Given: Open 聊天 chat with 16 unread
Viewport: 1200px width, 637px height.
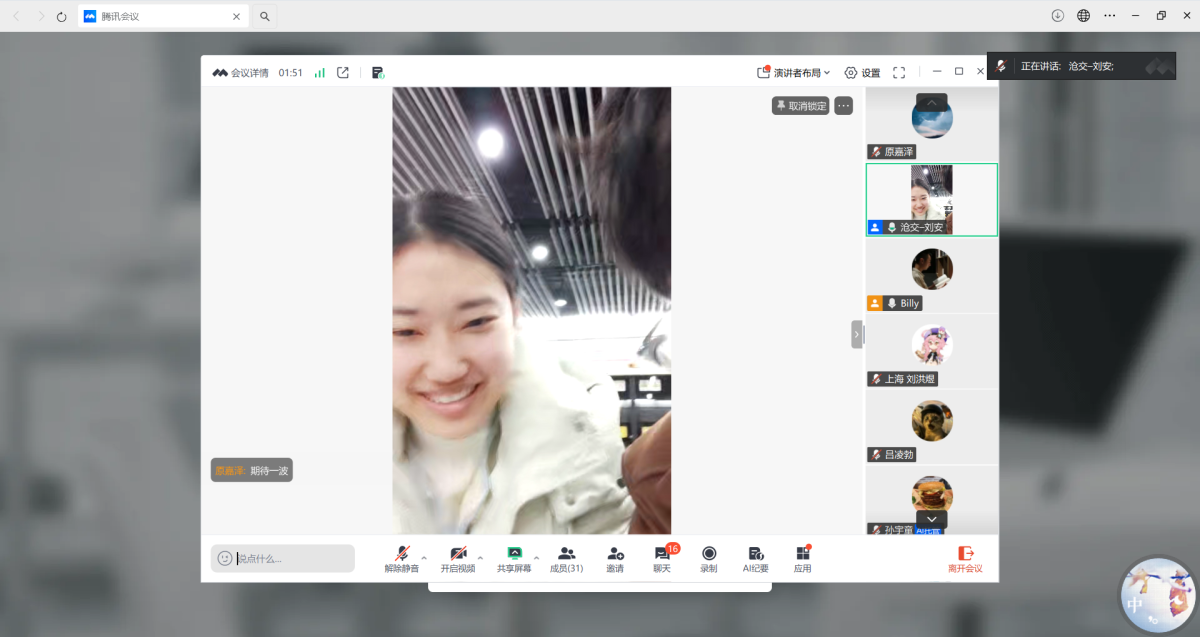Looking at the screenshot, I should click(661, 559).
